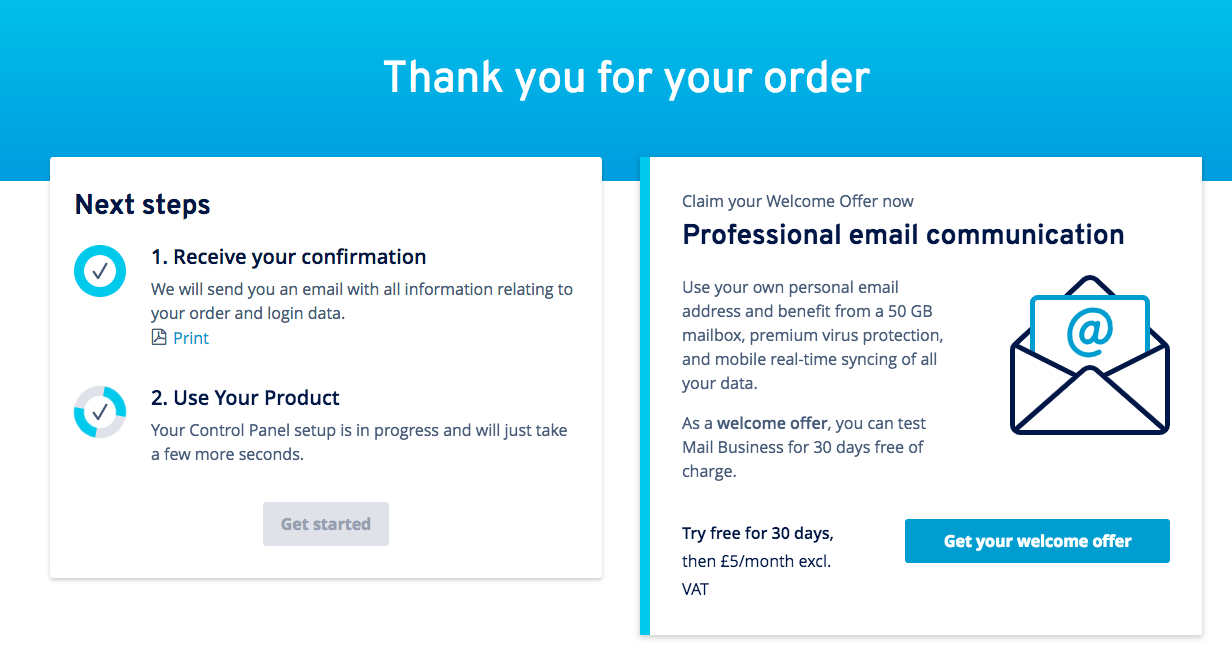1232x654 pixels.
Task: Click the Get started button
Action: point(326,524)
